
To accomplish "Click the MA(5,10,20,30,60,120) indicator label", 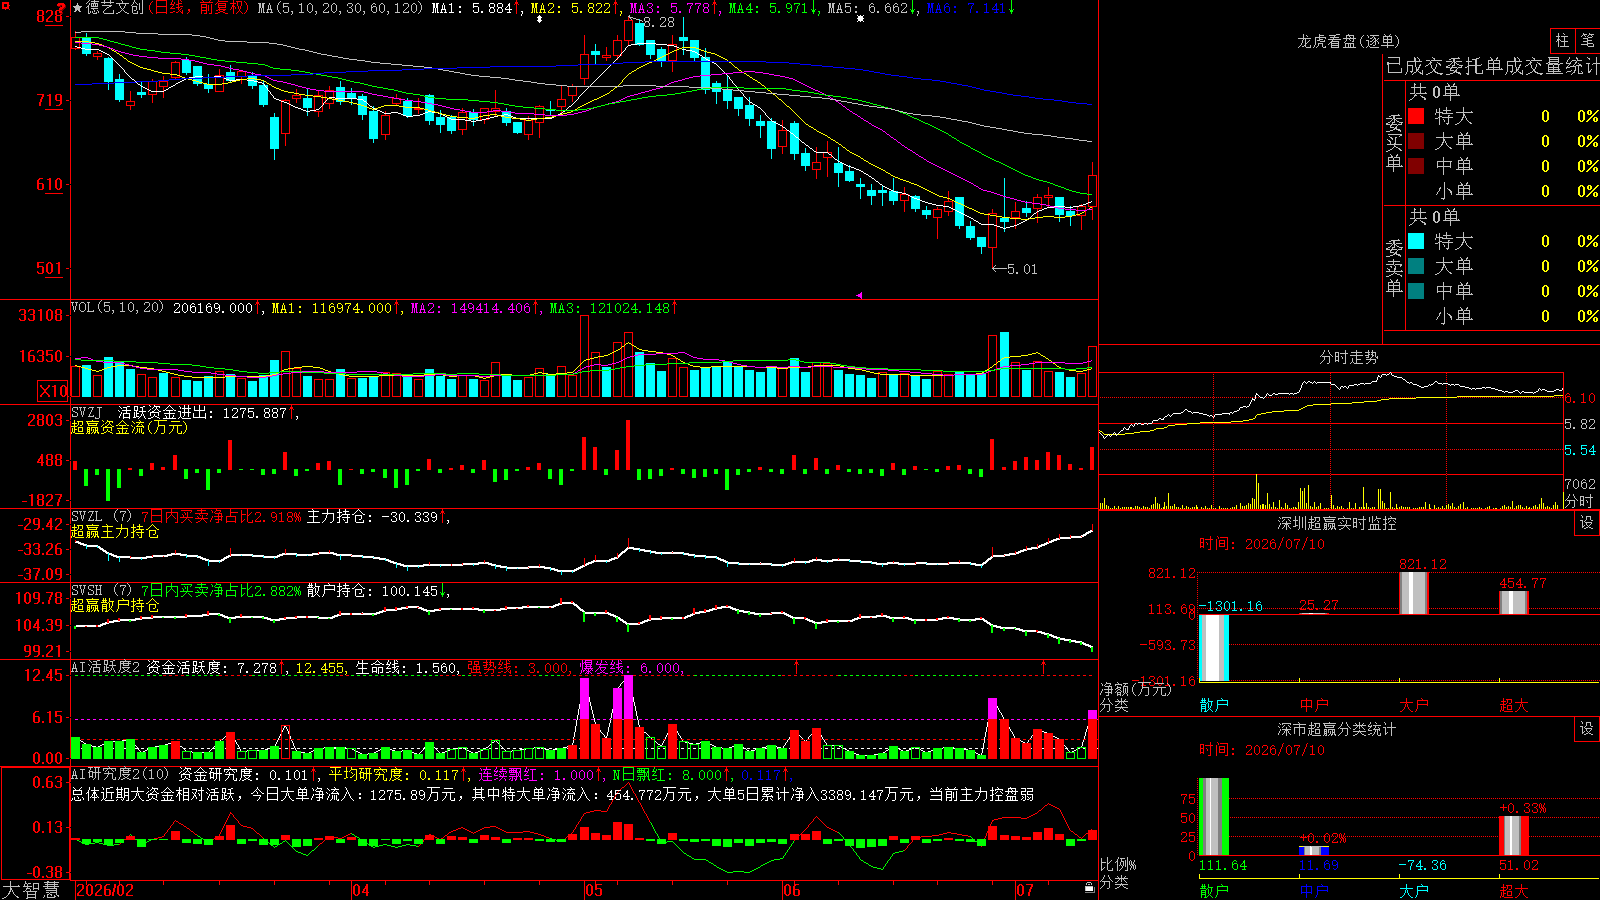I will coord(341,8).
